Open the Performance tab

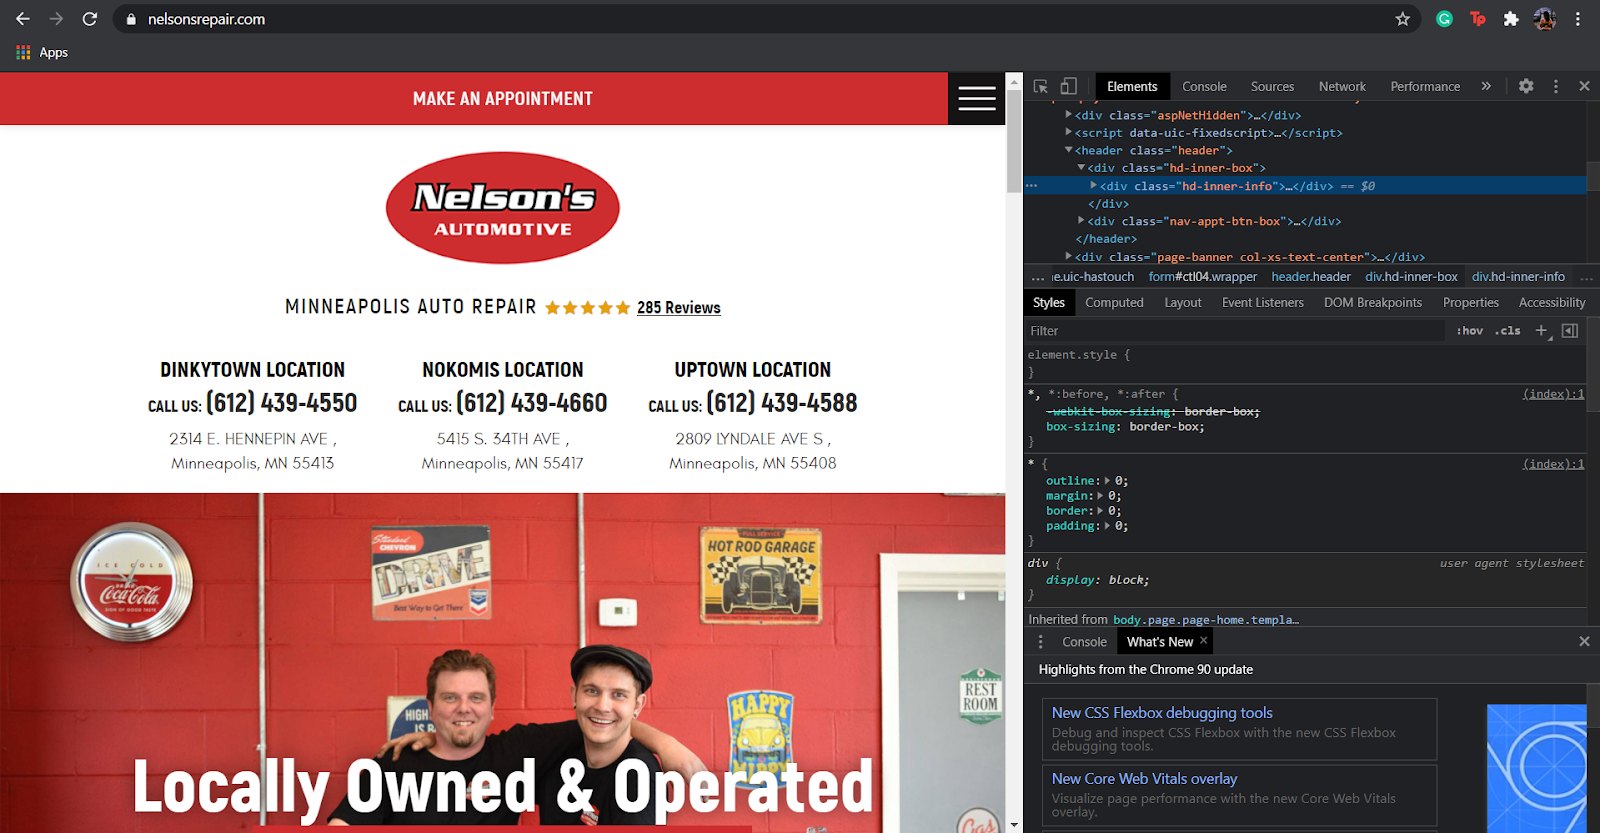point(1425,86)
